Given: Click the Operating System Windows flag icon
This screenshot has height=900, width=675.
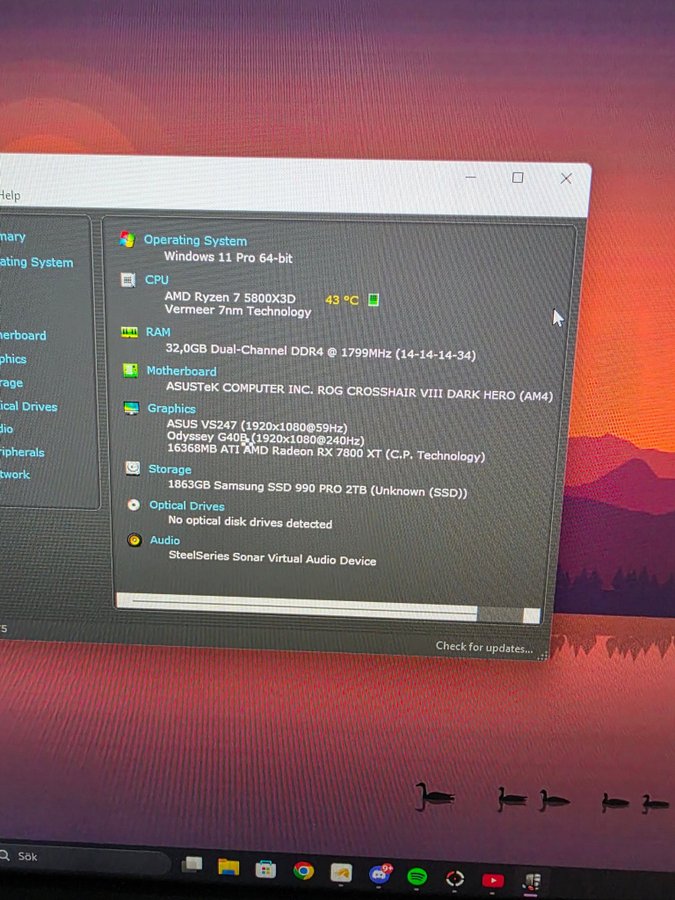Looking at the screenshot, I should click(127, 238).
